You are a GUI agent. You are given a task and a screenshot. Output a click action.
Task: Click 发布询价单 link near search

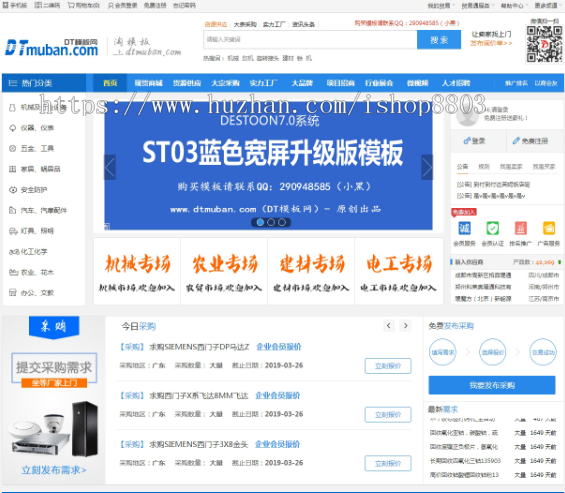pos(491,43)
